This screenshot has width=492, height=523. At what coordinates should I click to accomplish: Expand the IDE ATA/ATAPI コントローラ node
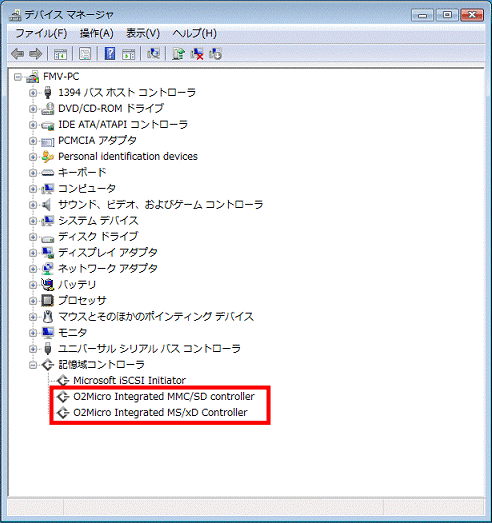[x=33, y=125]
